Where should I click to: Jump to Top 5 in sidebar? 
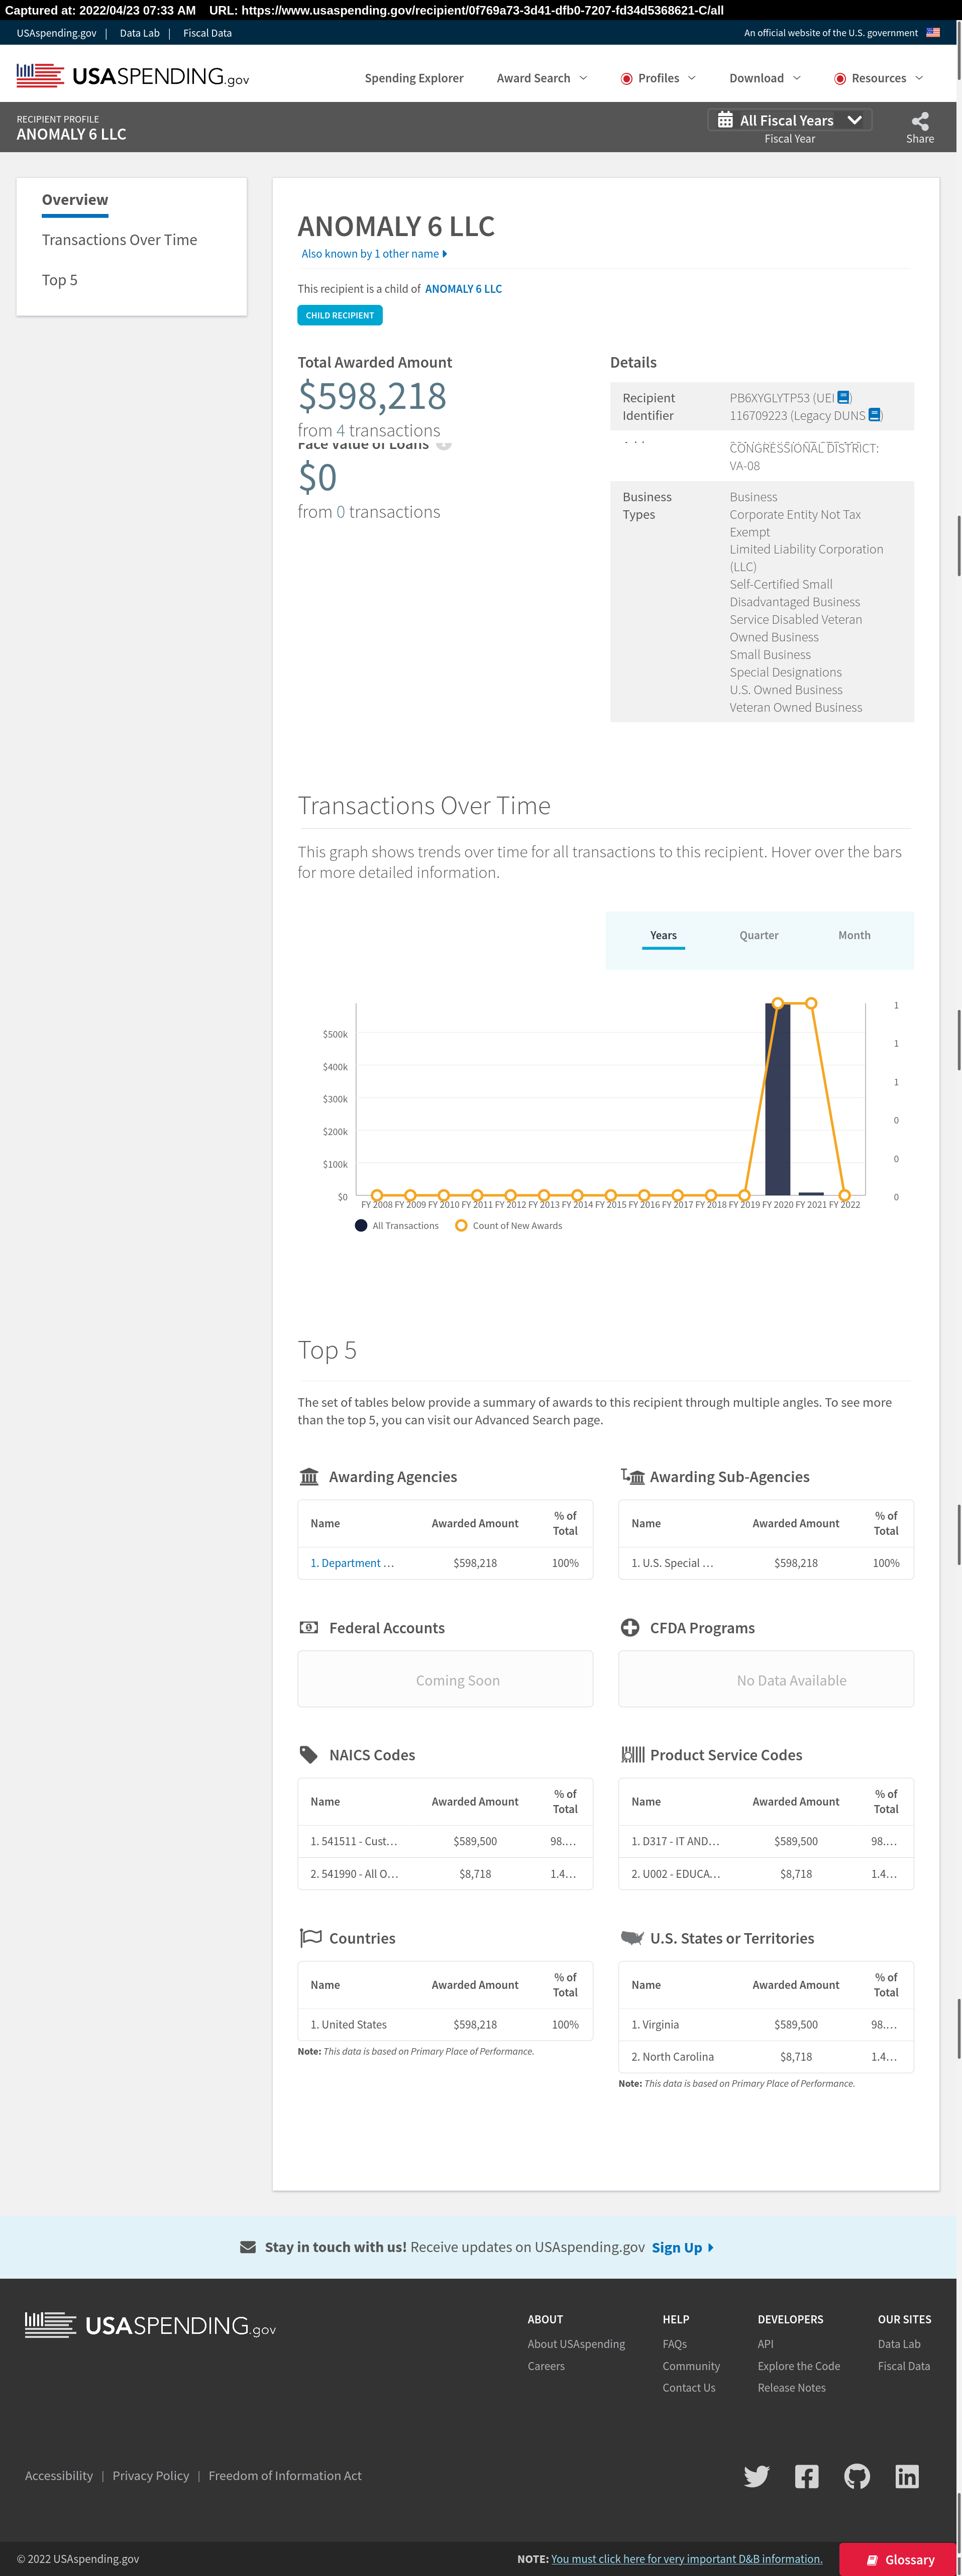59,279
